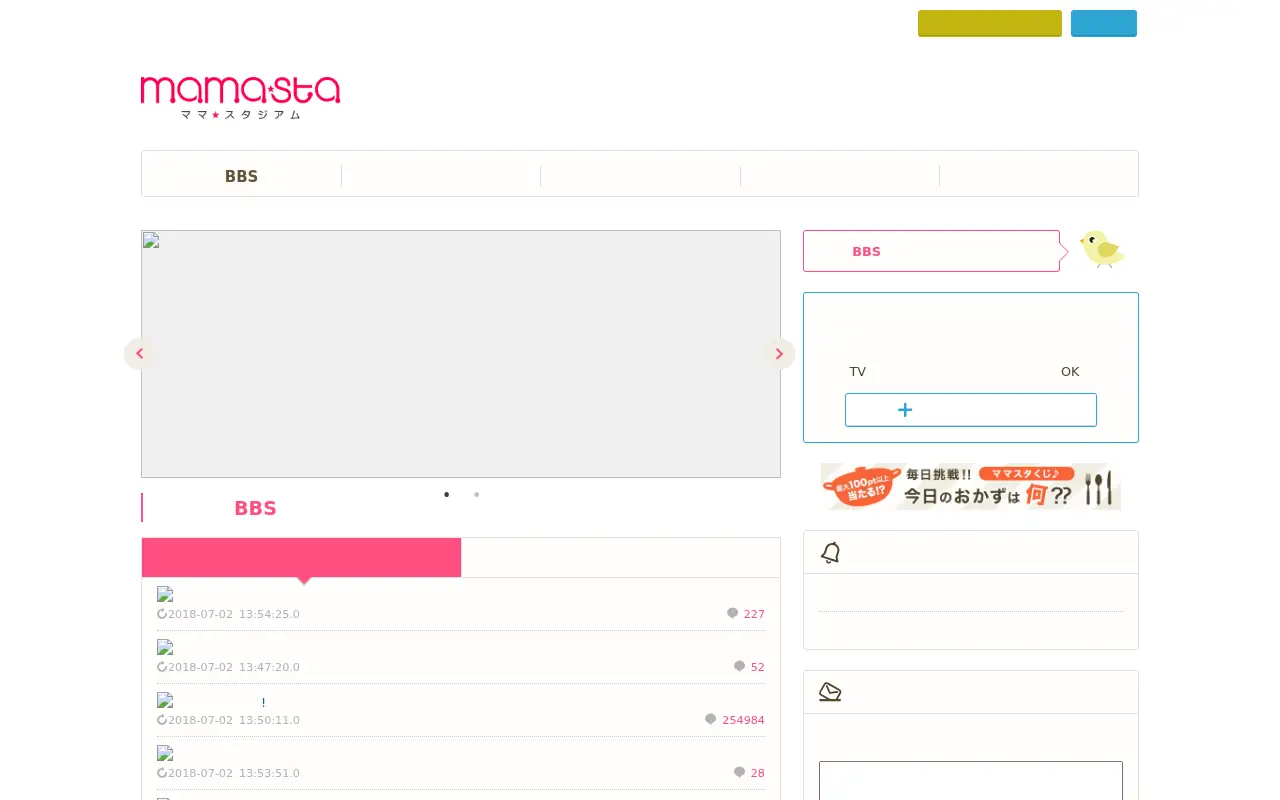Click the olive yellow header button
This screenshot has height=800, width=1280.
[990, 23]
